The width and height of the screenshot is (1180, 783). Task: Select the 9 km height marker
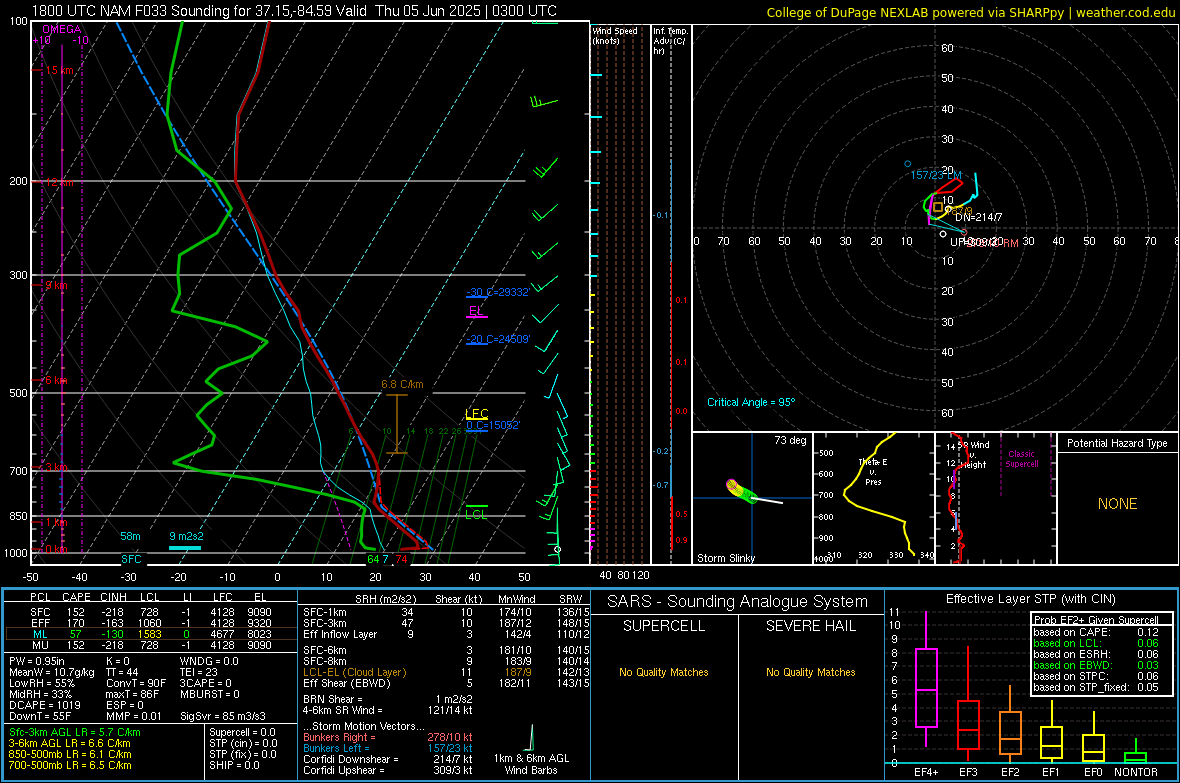pos(56,285)
